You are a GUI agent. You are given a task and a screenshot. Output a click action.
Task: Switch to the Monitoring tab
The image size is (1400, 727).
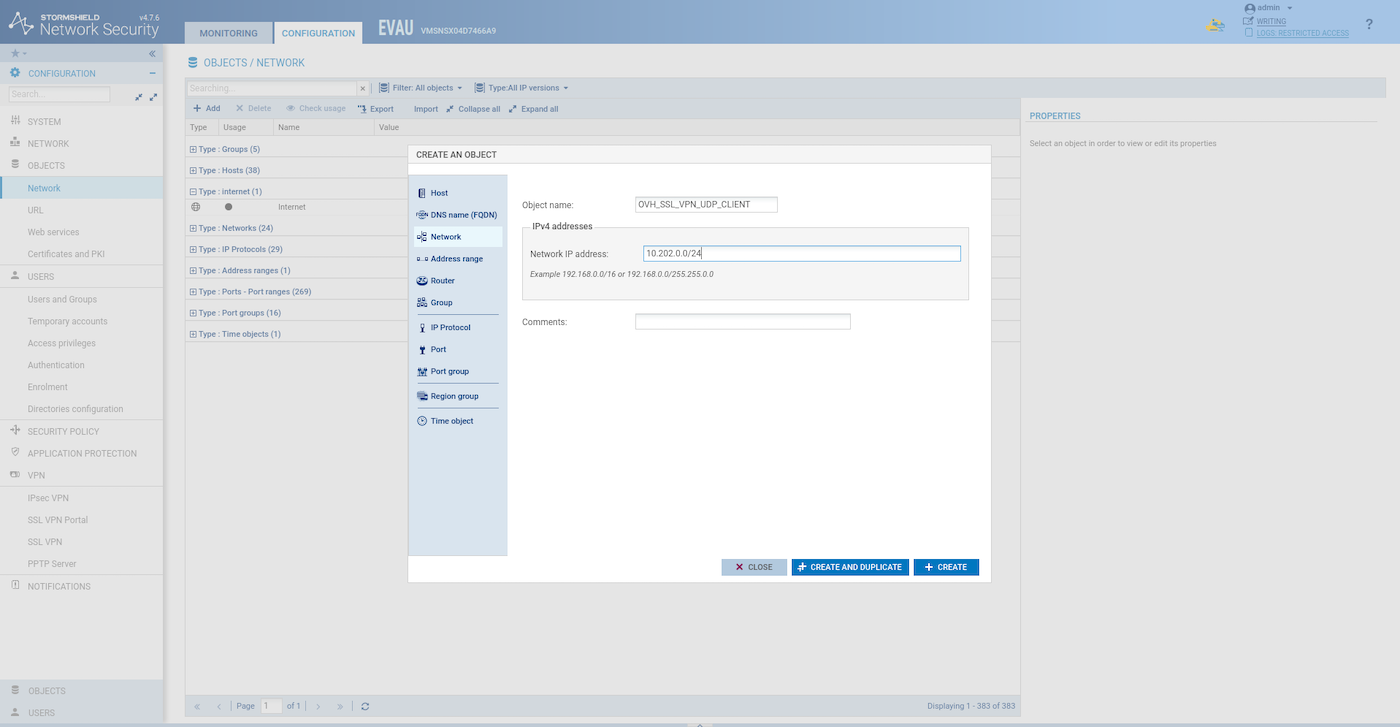(x=228, y=33)
